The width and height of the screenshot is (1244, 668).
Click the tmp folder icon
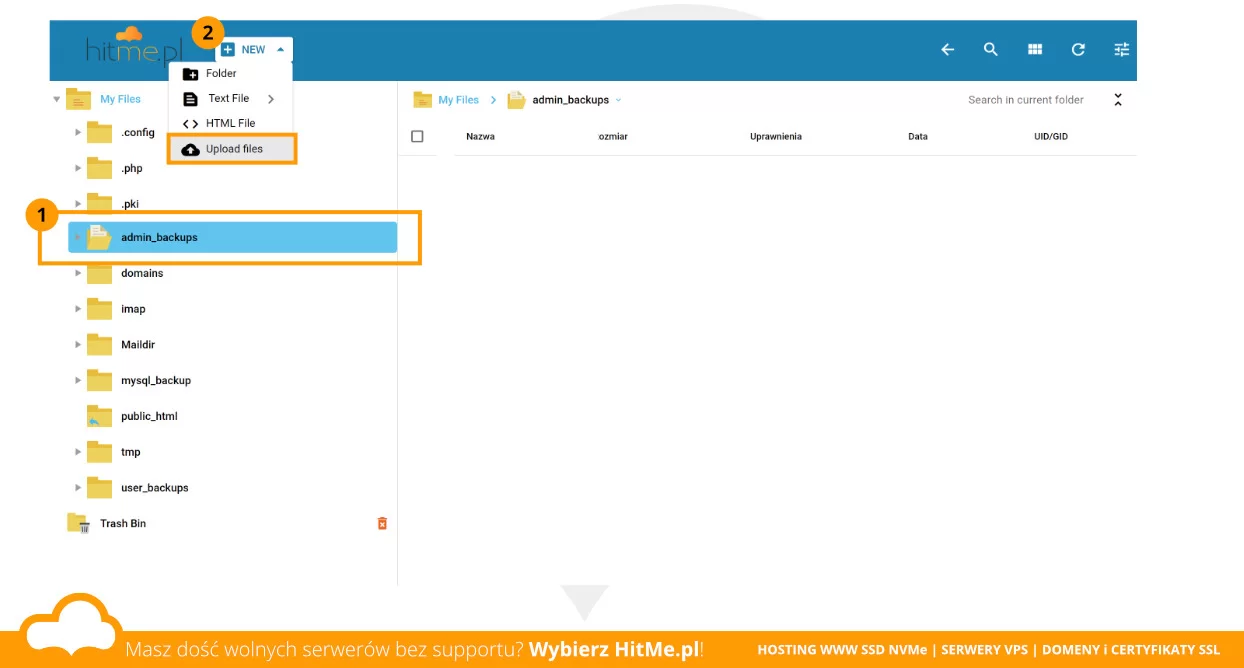point(99,452)
